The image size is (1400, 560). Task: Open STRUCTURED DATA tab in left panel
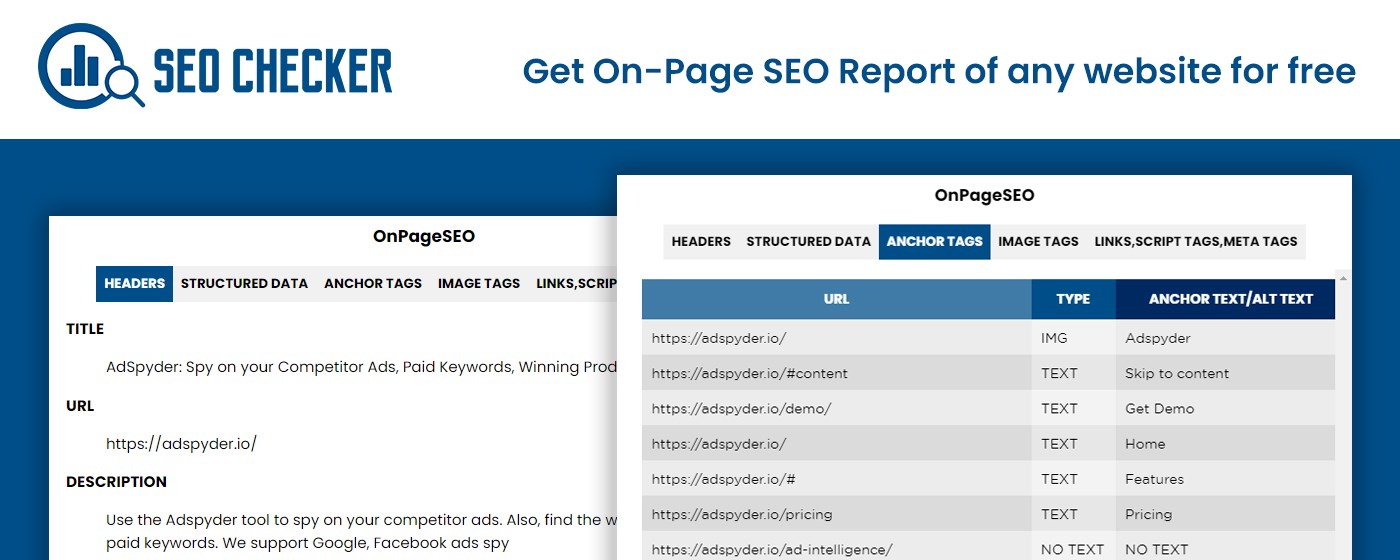tap(244, 283)
